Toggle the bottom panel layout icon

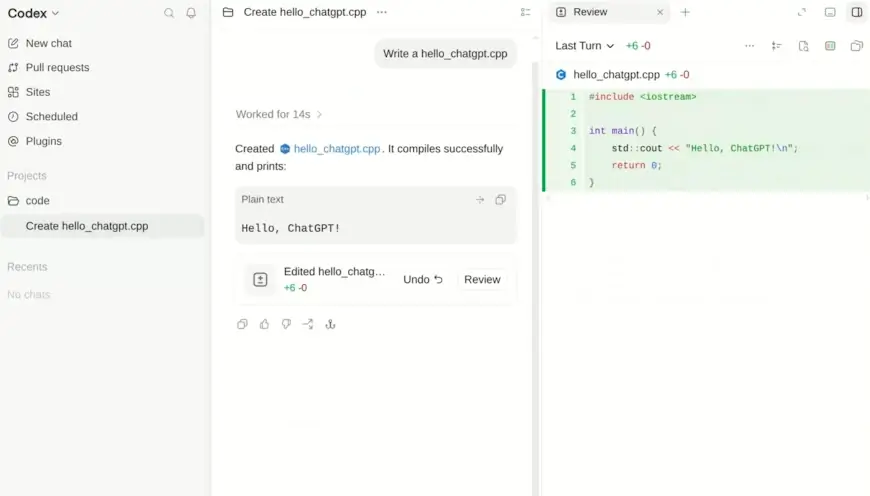click(830, 12)
